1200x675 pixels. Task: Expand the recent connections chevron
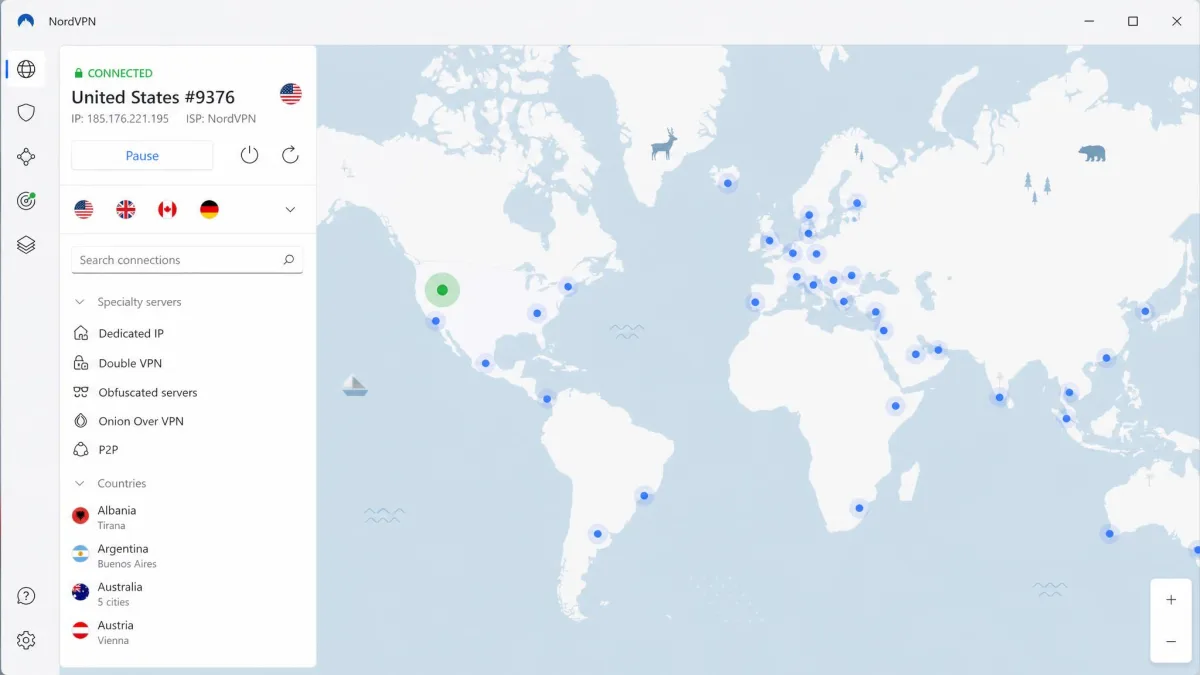pos(290,210)
